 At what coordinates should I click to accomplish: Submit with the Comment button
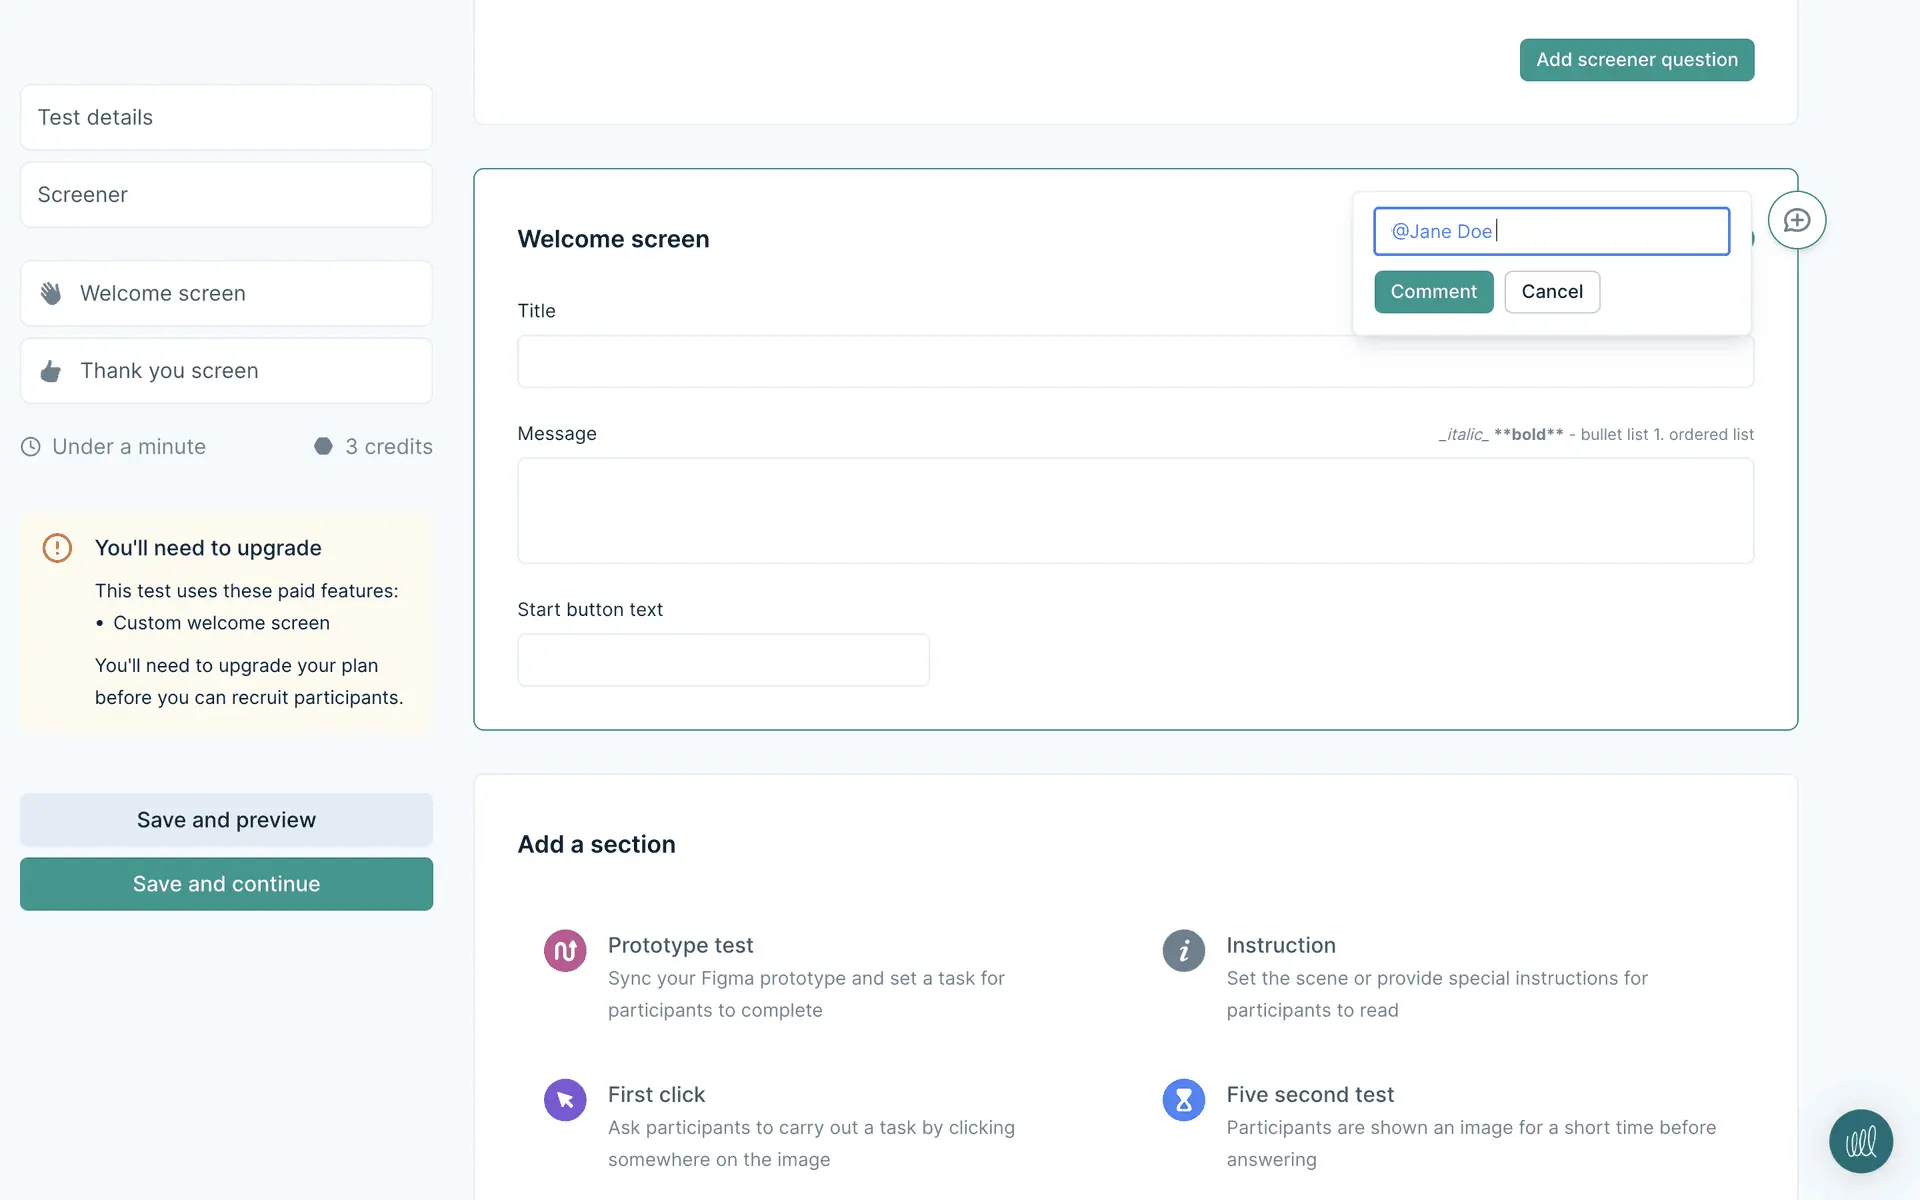pos(1433,292)
